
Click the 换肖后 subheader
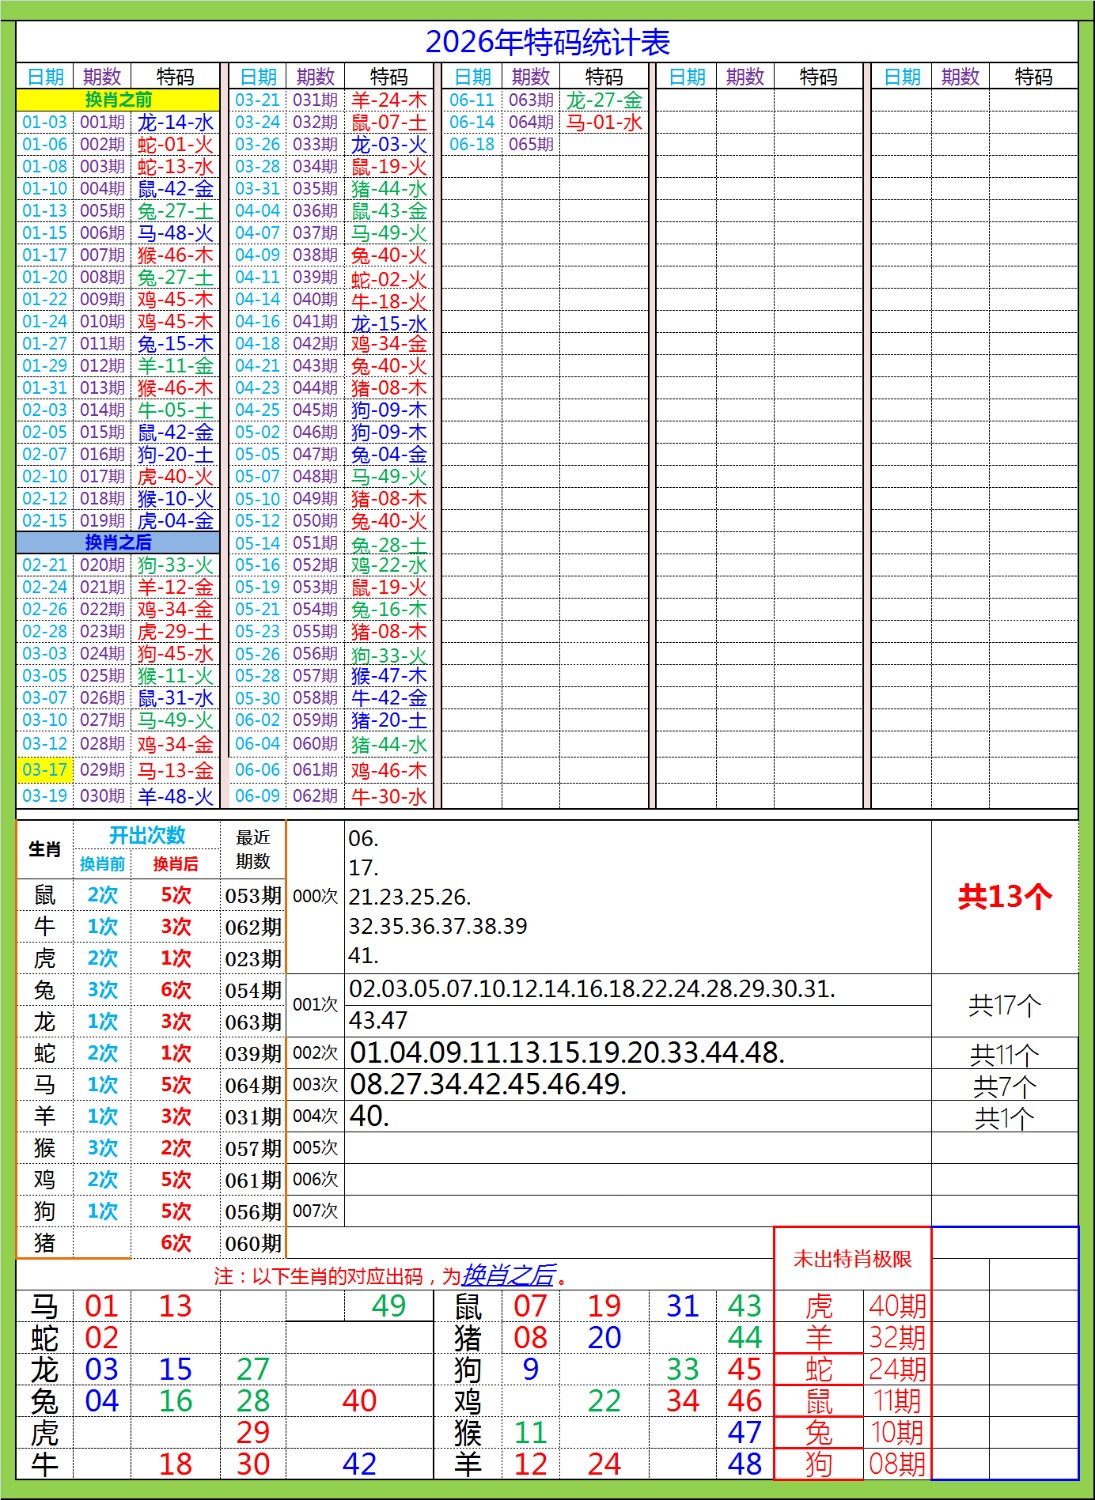[x=175, y=864]
